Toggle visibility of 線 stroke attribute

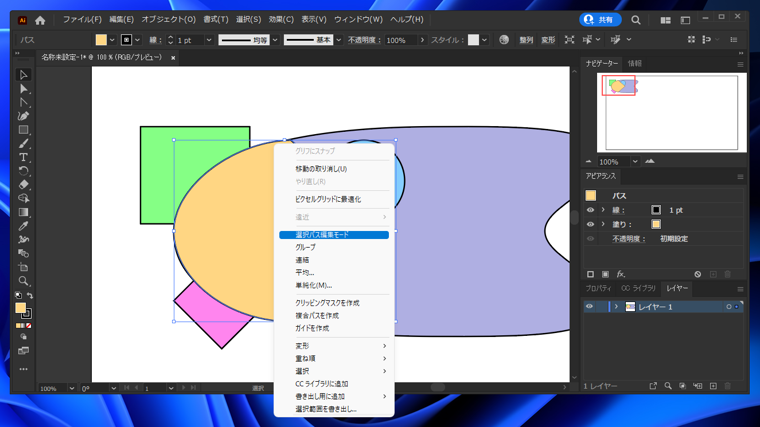(590, 211)
